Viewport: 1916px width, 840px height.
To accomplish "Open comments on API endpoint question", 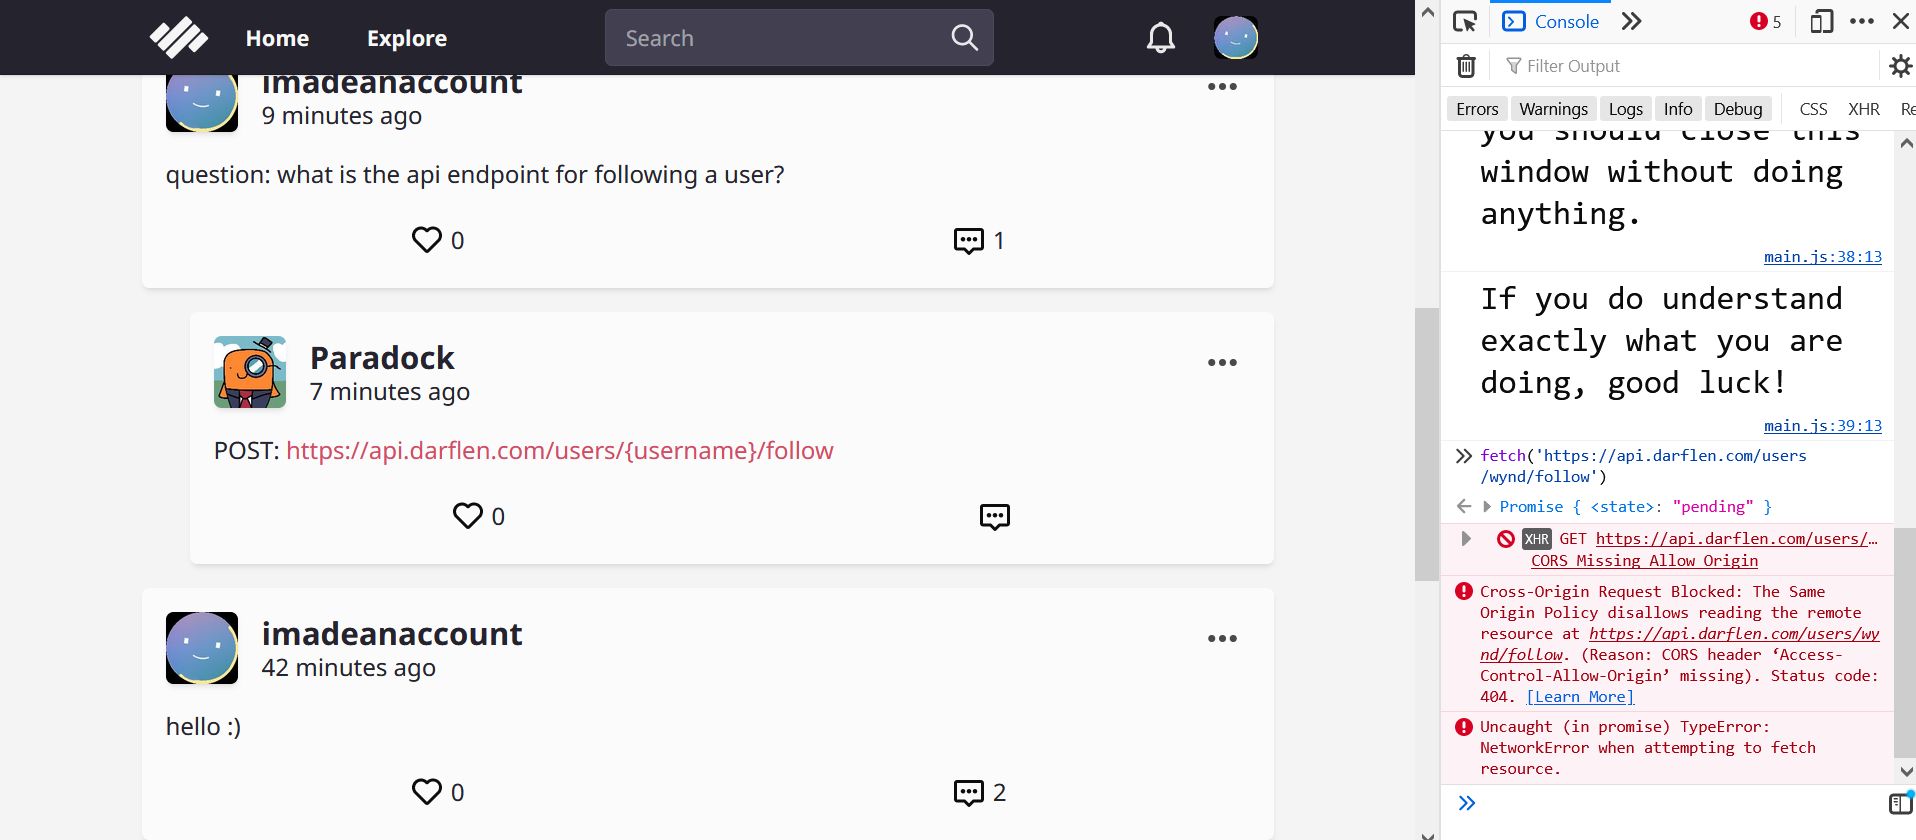I will (969, 240).
